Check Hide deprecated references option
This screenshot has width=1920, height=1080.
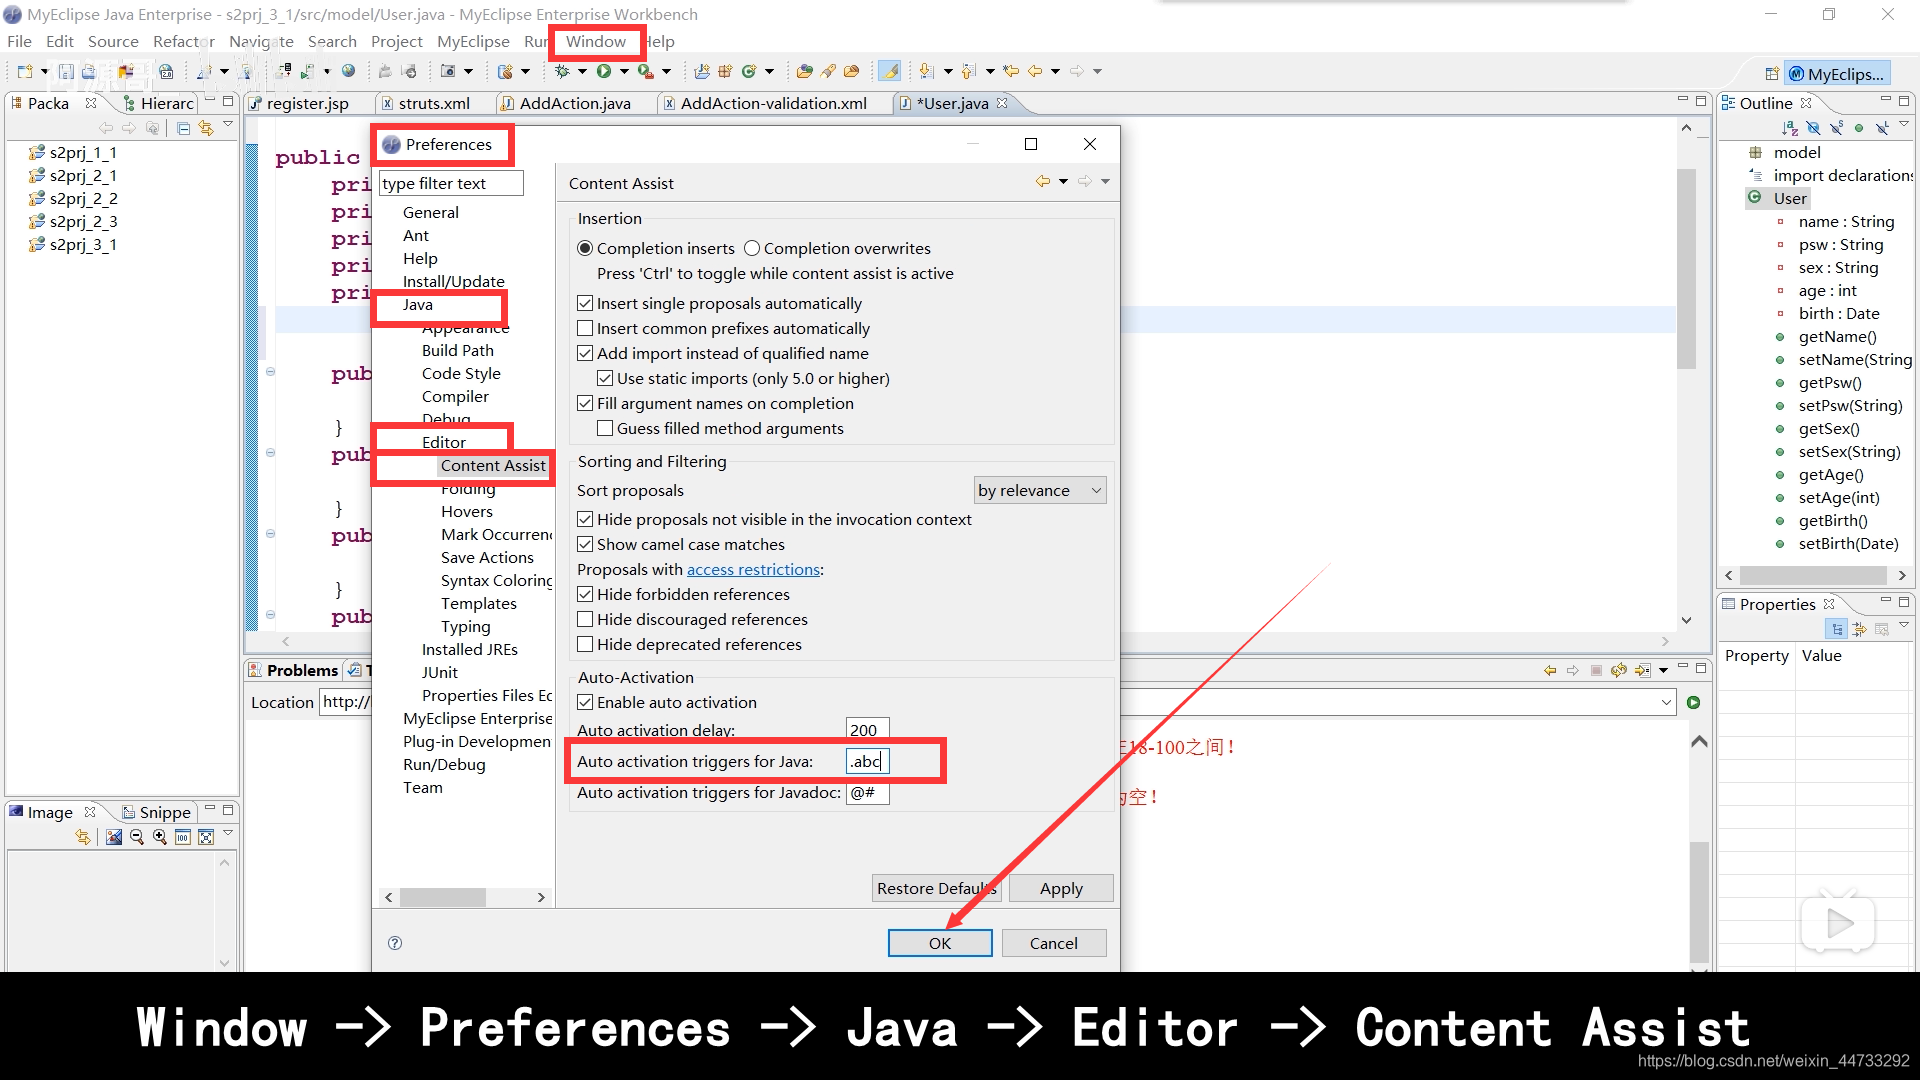point(586,645)
